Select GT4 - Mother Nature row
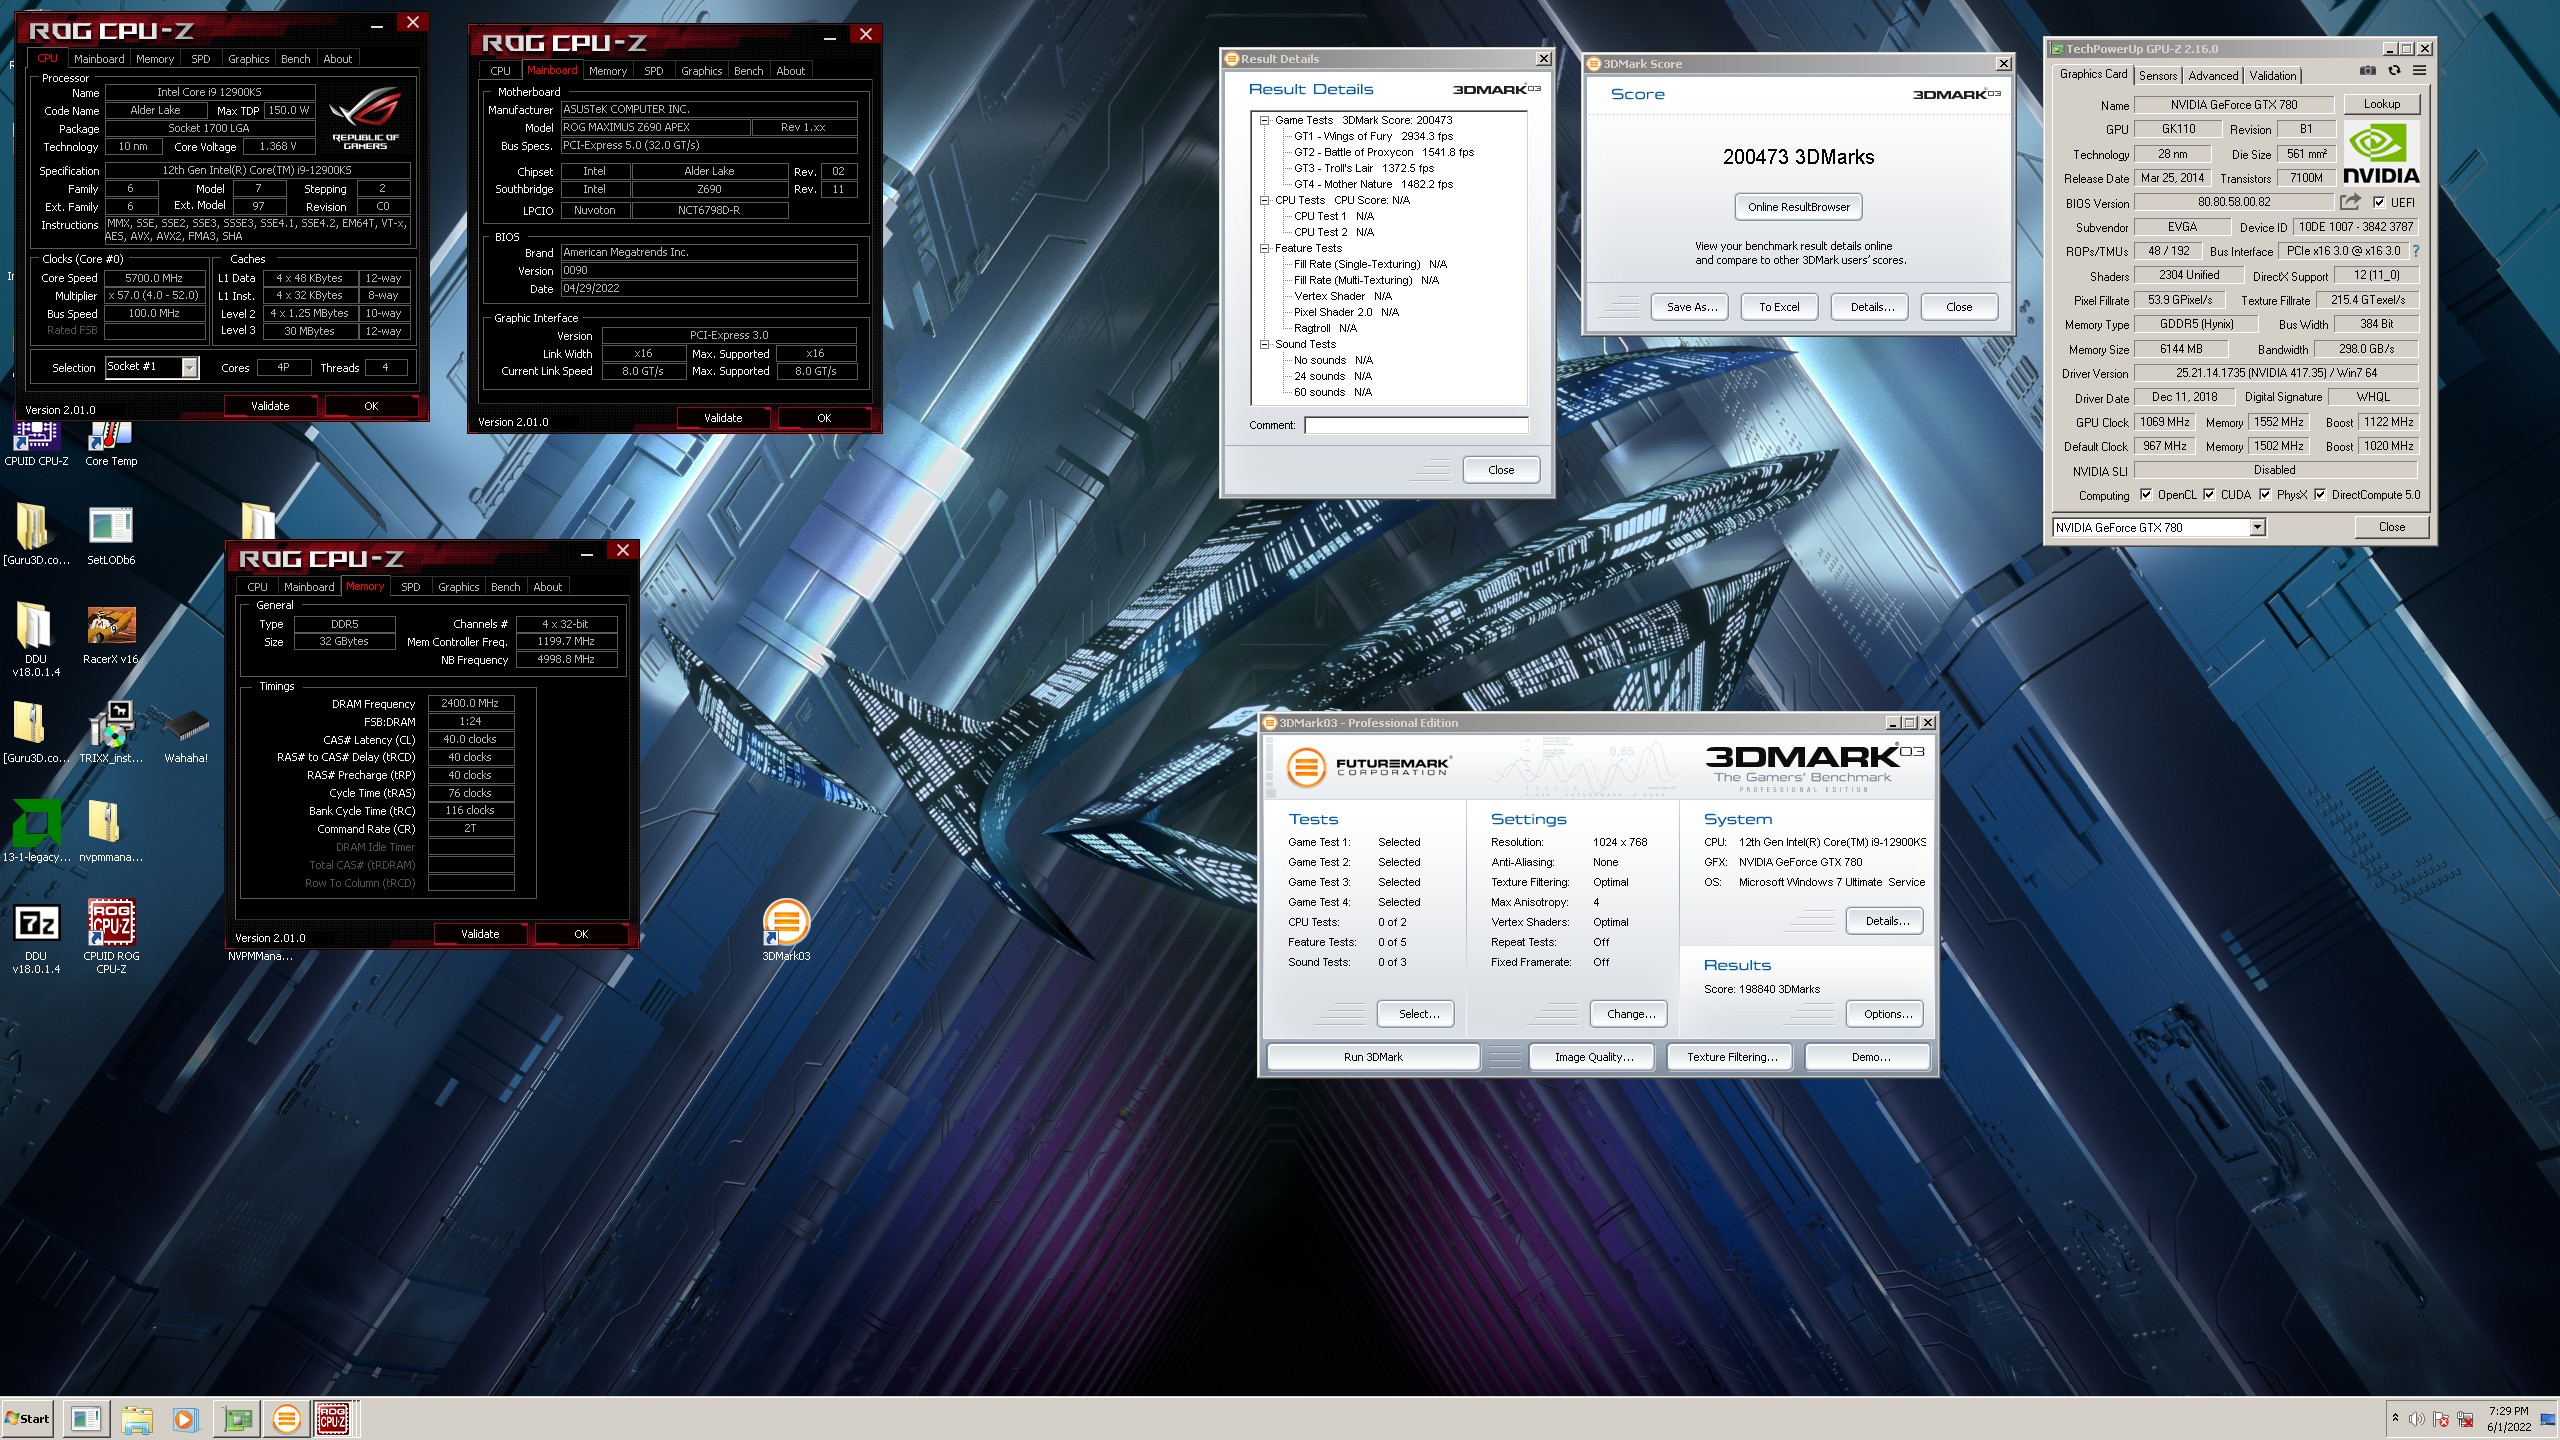This screenshot has width=2560, height=1440. (x=1373, y=184)
